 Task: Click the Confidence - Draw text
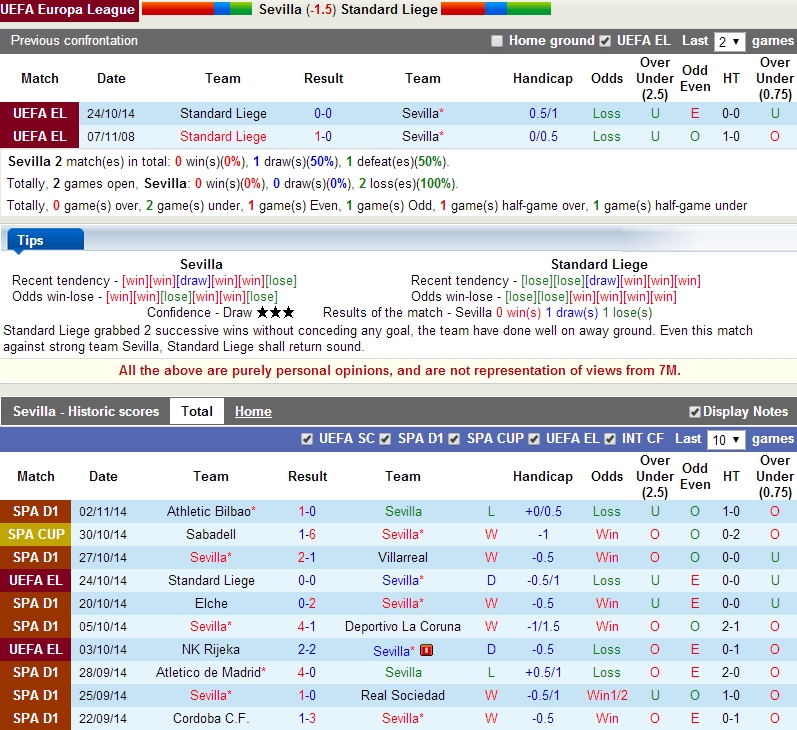(199, 312)
